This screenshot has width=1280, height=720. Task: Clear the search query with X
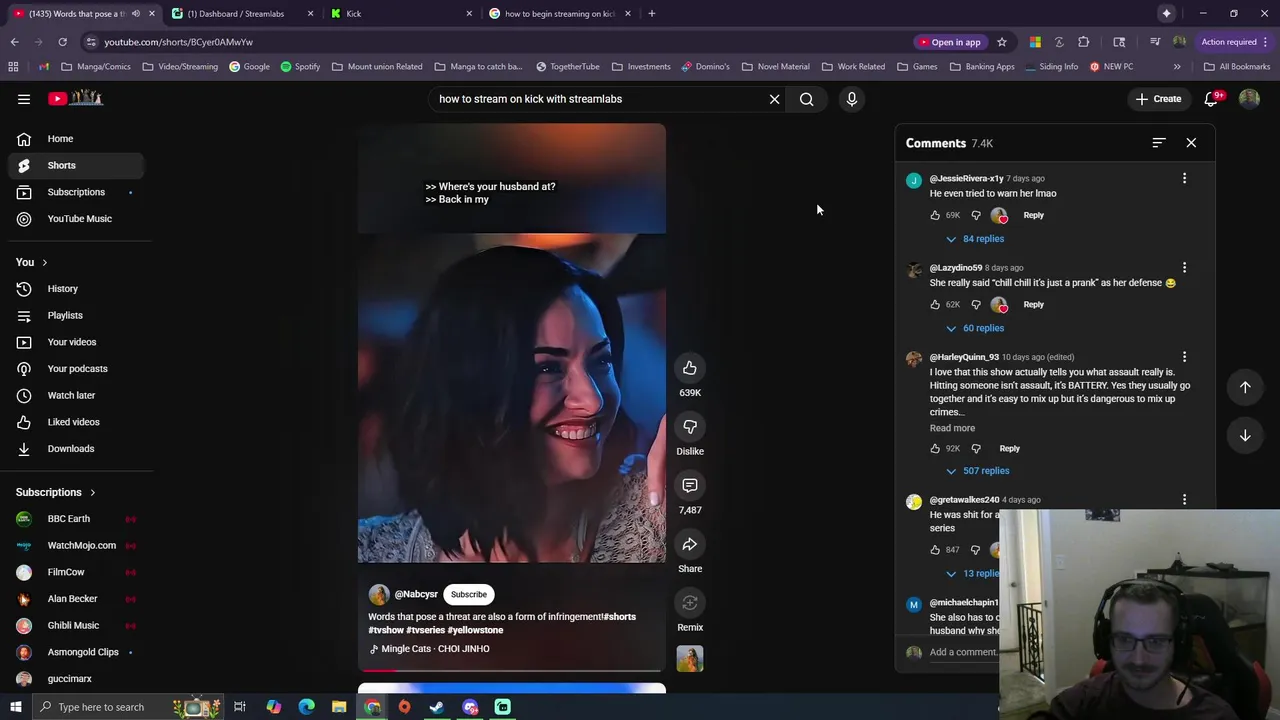click(774, 99)
